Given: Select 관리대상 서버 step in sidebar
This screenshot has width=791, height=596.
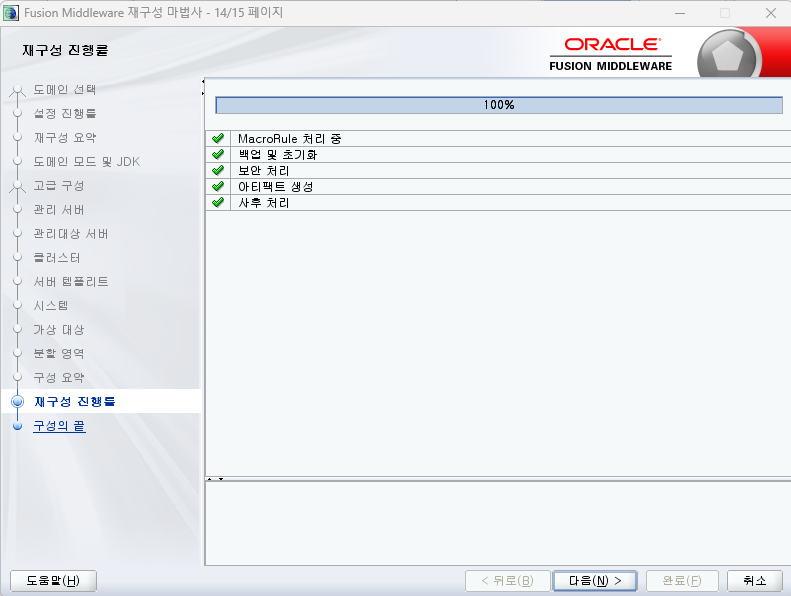Looking at the screenshot, I should click(71, 234).
